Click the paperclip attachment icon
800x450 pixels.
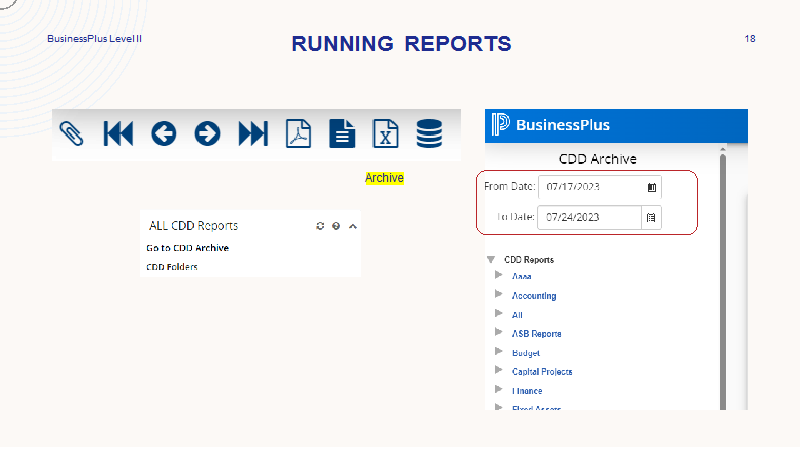click(x=71, y=134)
